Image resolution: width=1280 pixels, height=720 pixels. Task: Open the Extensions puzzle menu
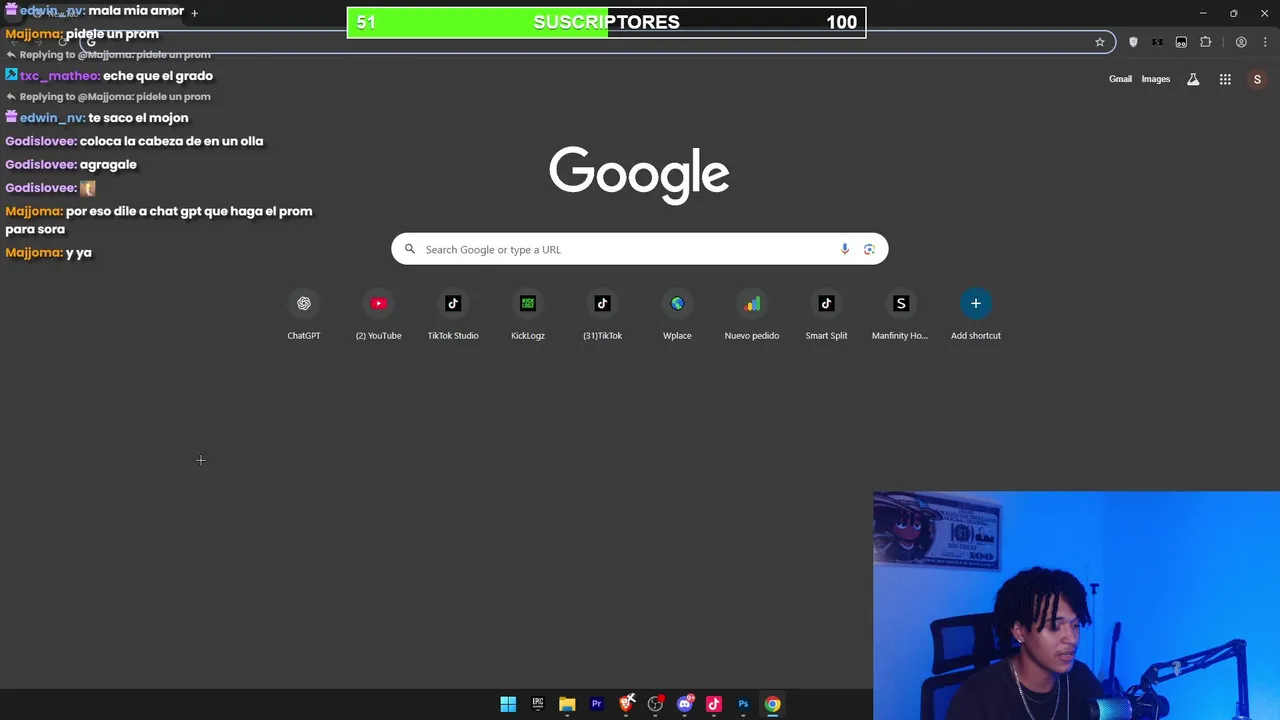[x=1205, y=42]
